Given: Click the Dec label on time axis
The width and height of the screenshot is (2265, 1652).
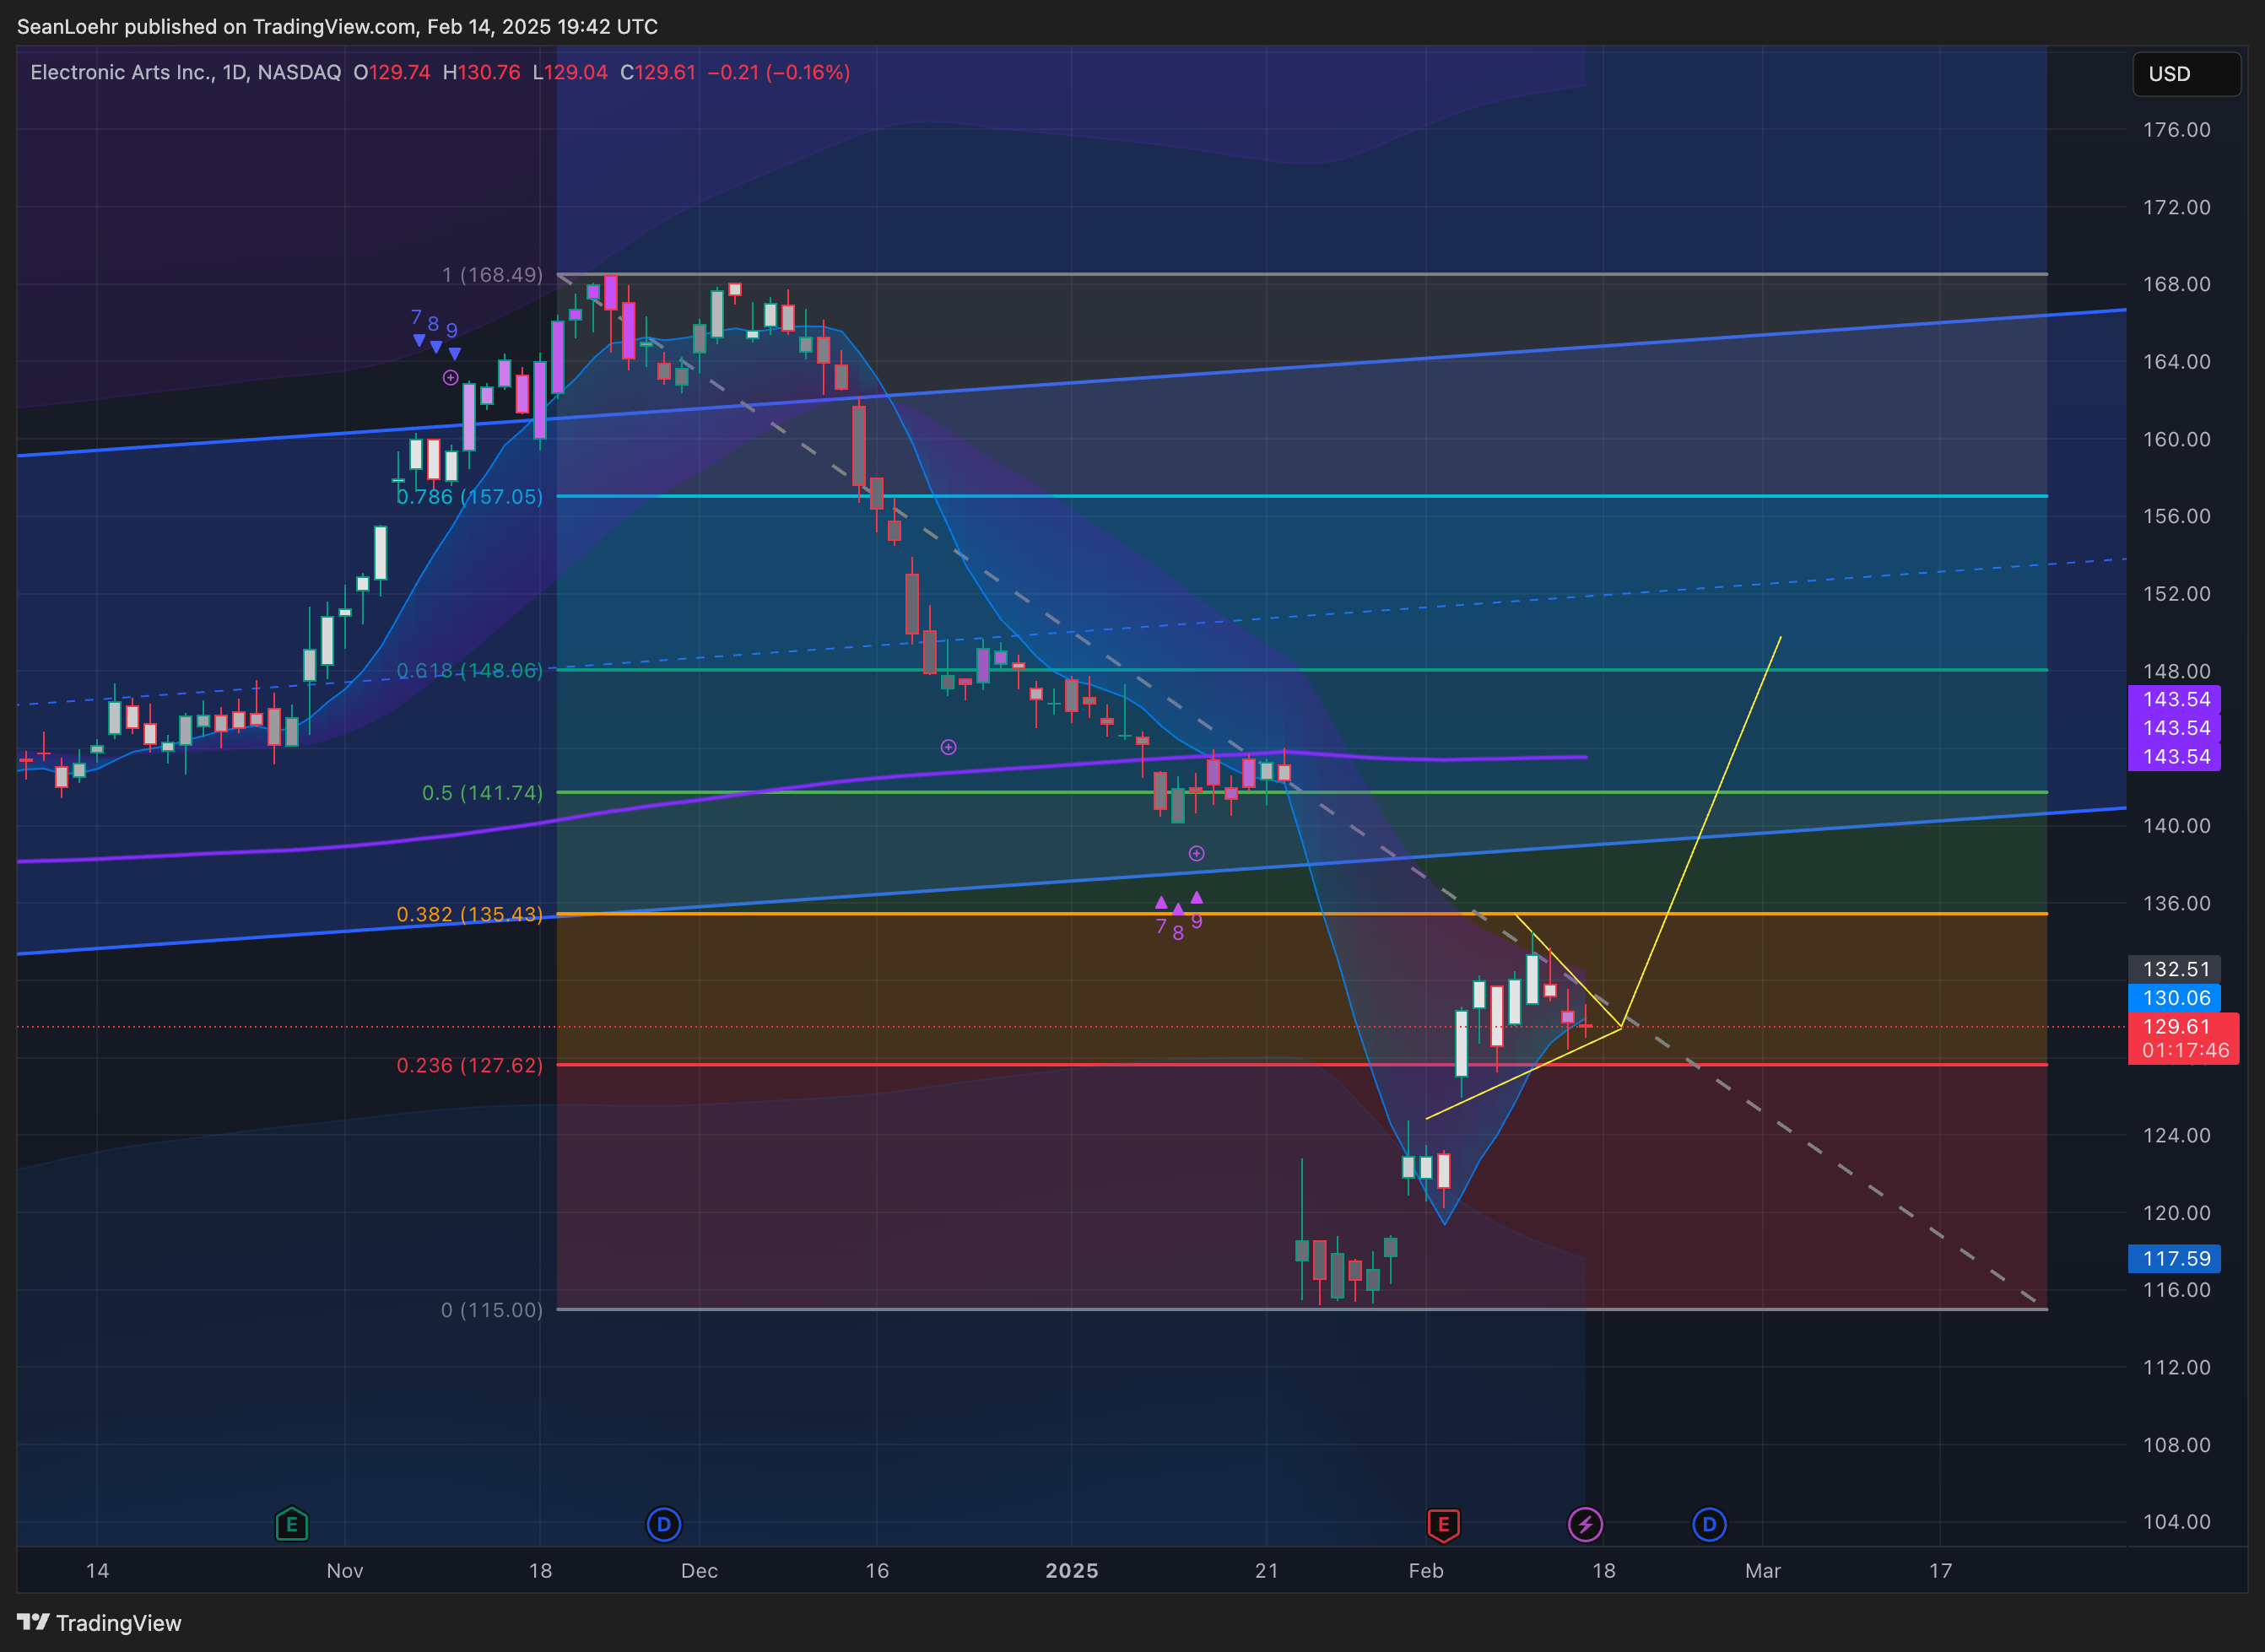Looking at the screenshot, I should (699, 1570).
